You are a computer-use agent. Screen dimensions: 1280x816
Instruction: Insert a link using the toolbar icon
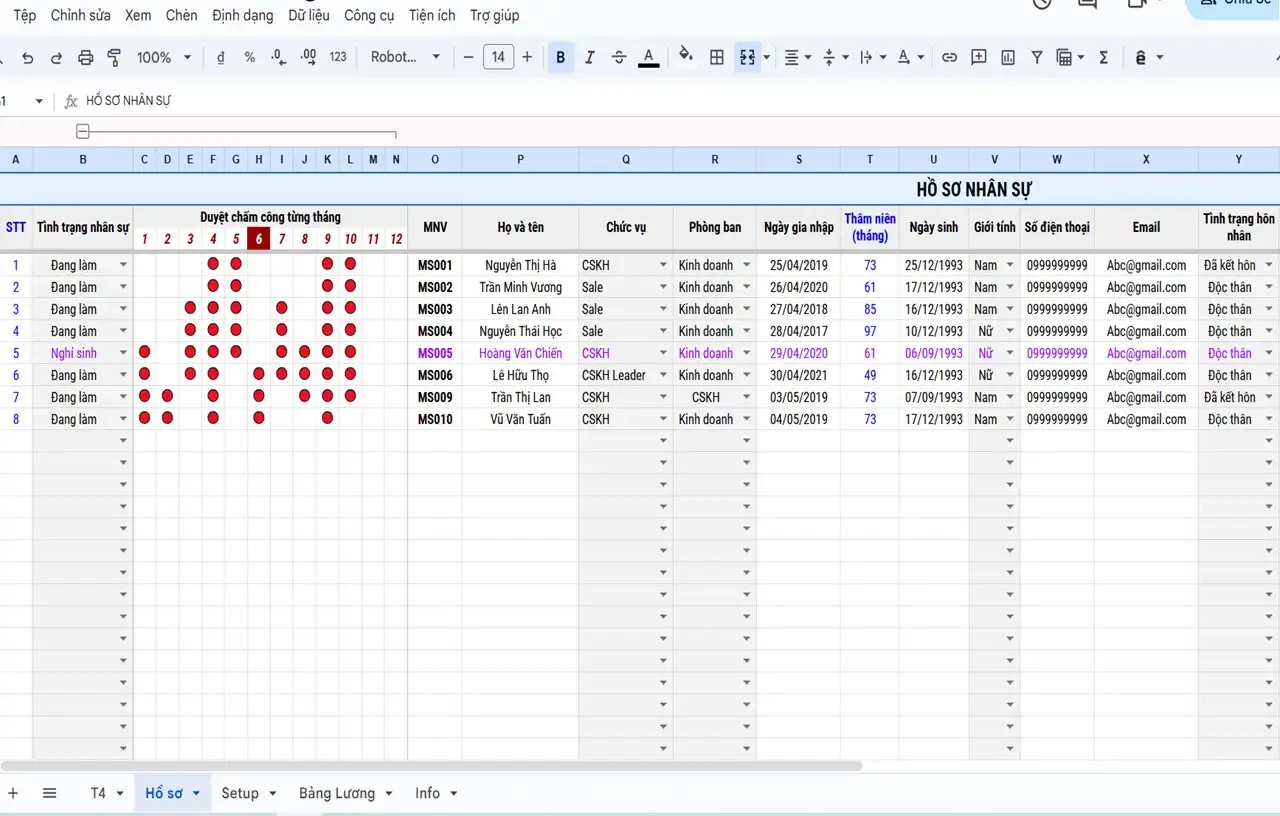point(949,58)
